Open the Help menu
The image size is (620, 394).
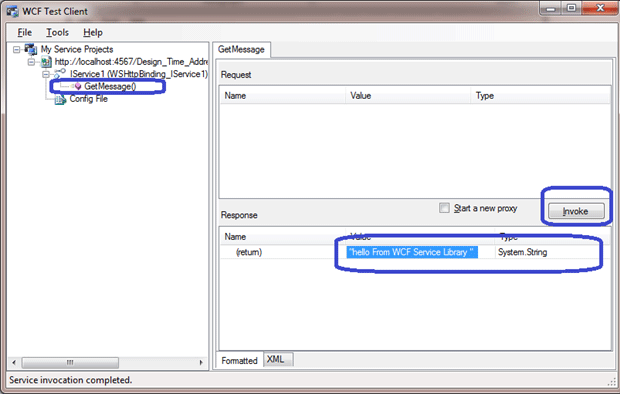(93, 32)
